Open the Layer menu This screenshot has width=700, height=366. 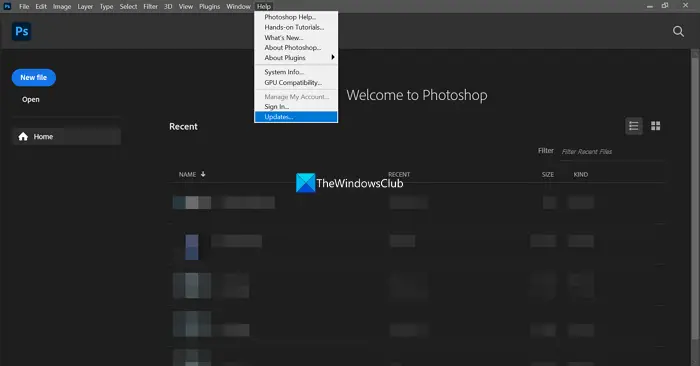(x=85, y=6)
